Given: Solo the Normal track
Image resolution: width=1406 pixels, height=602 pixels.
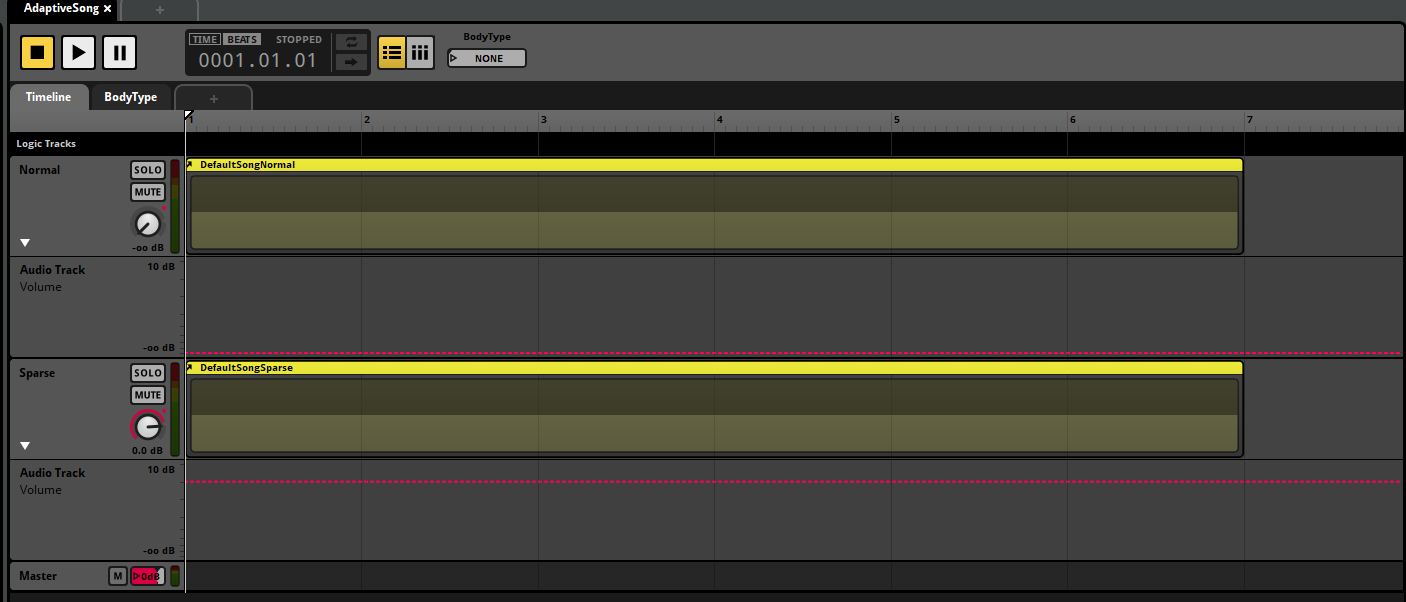Looking at the screenshot, I should [148, 170].
